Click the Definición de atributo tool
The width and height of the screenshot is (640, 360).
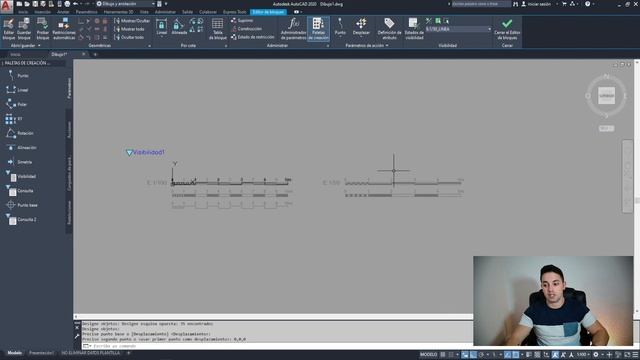tap(389, 29)
